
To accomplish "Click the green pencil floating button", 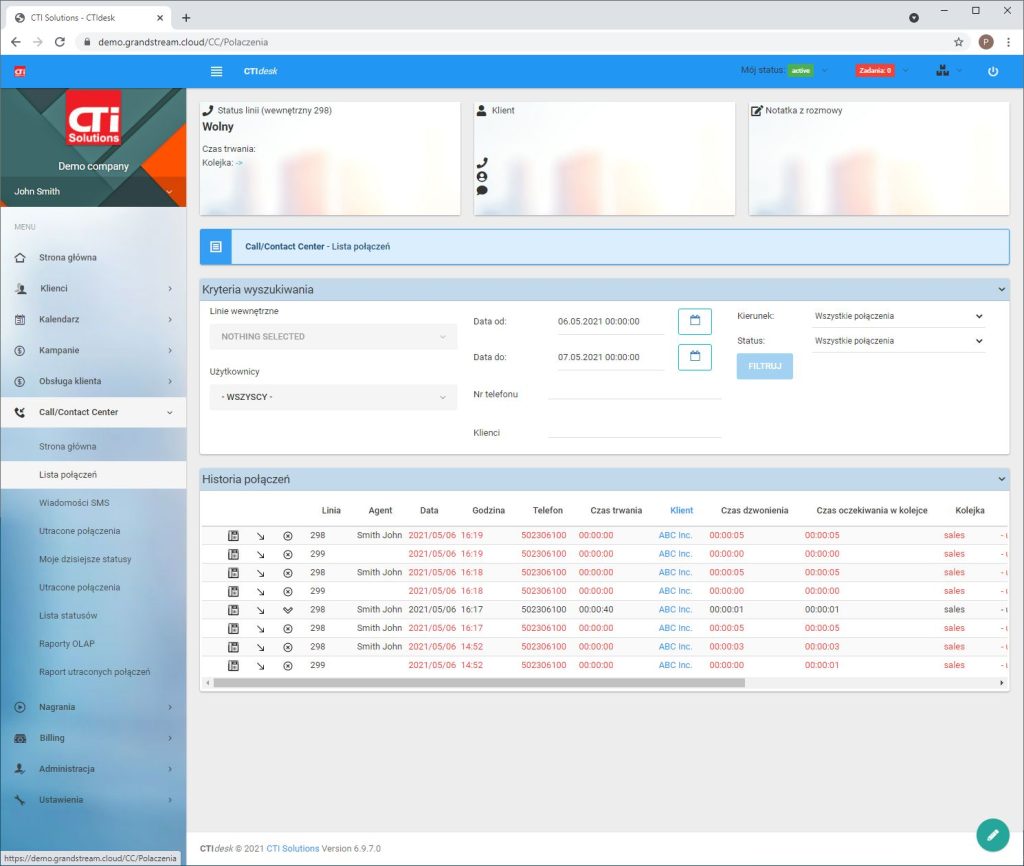I will click(x=991, y=834).
